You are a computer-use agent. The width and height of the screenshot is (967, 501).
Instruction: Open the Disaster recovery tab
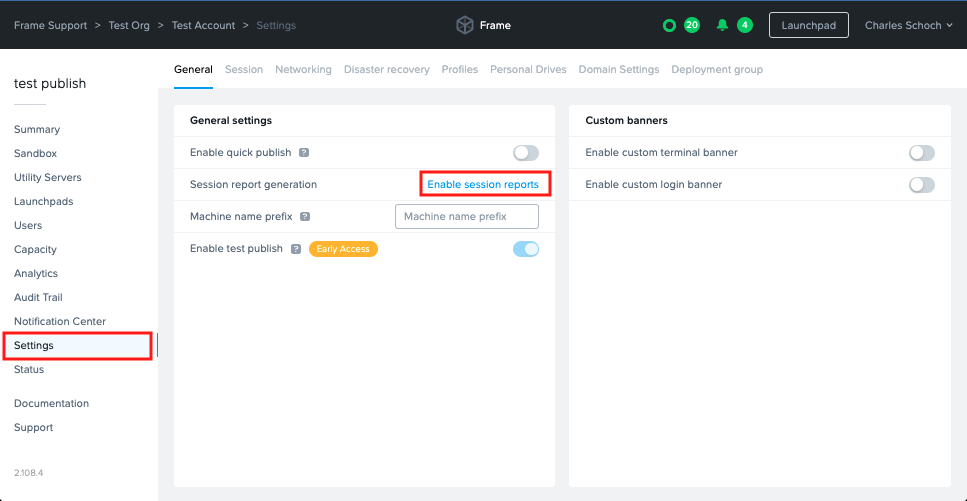(x=387, y=70)
